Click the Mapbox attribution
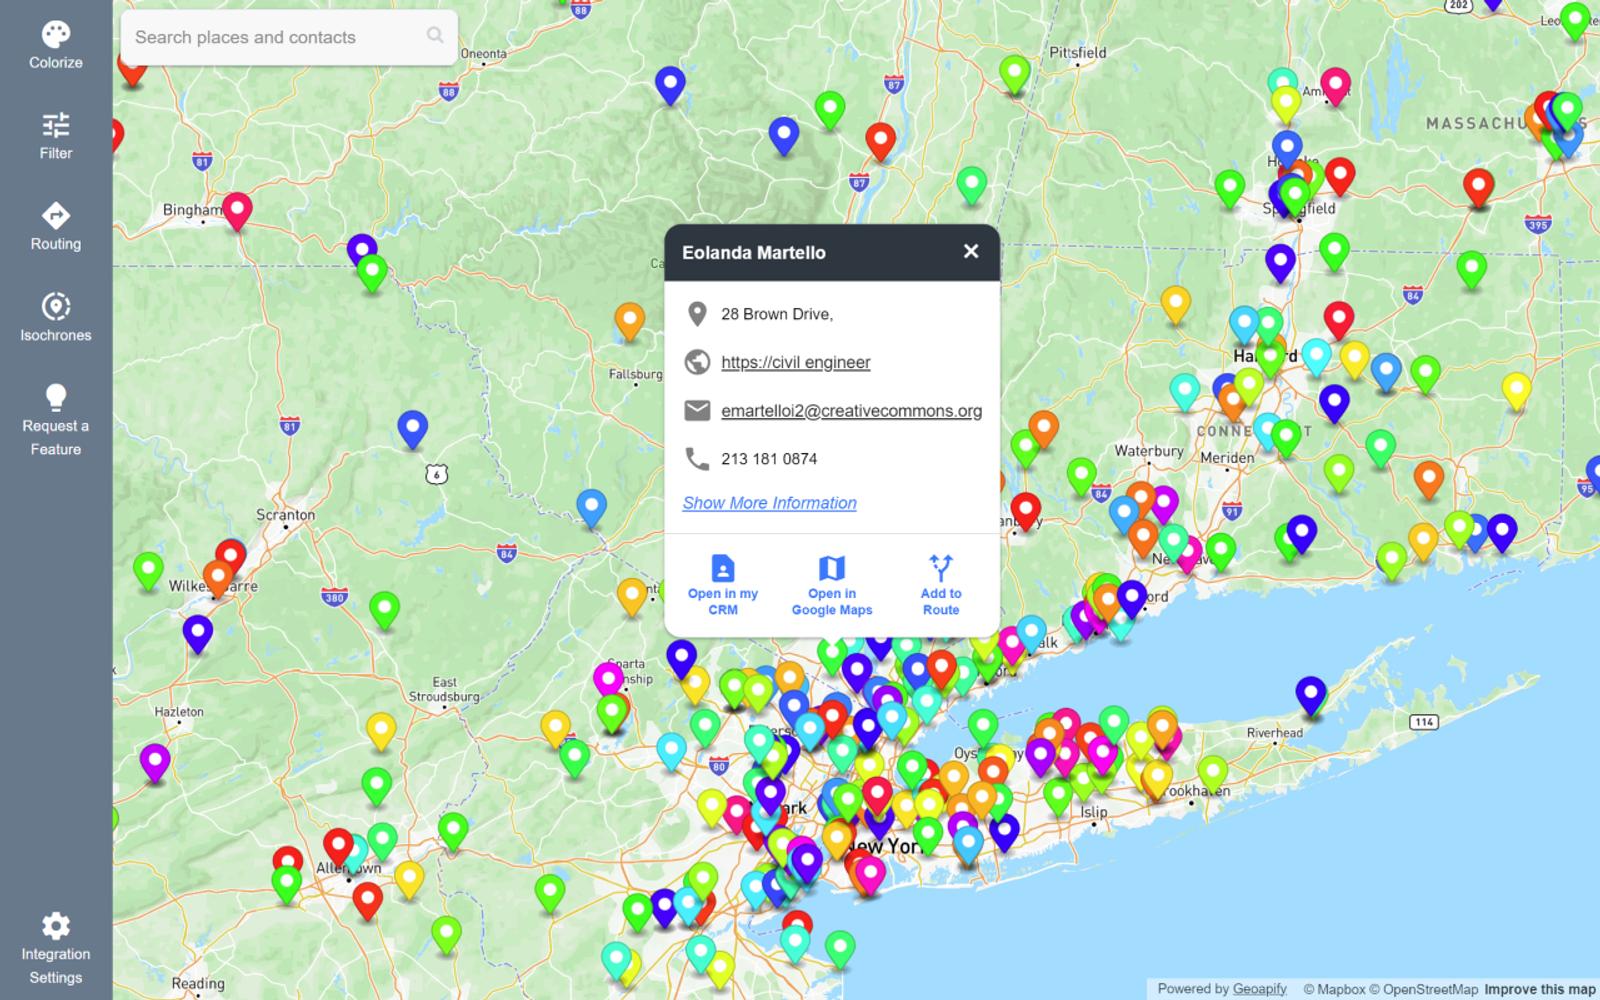Viewport: 1600px width, 1000px height. pyautogui.click(x=1334, y=989)
